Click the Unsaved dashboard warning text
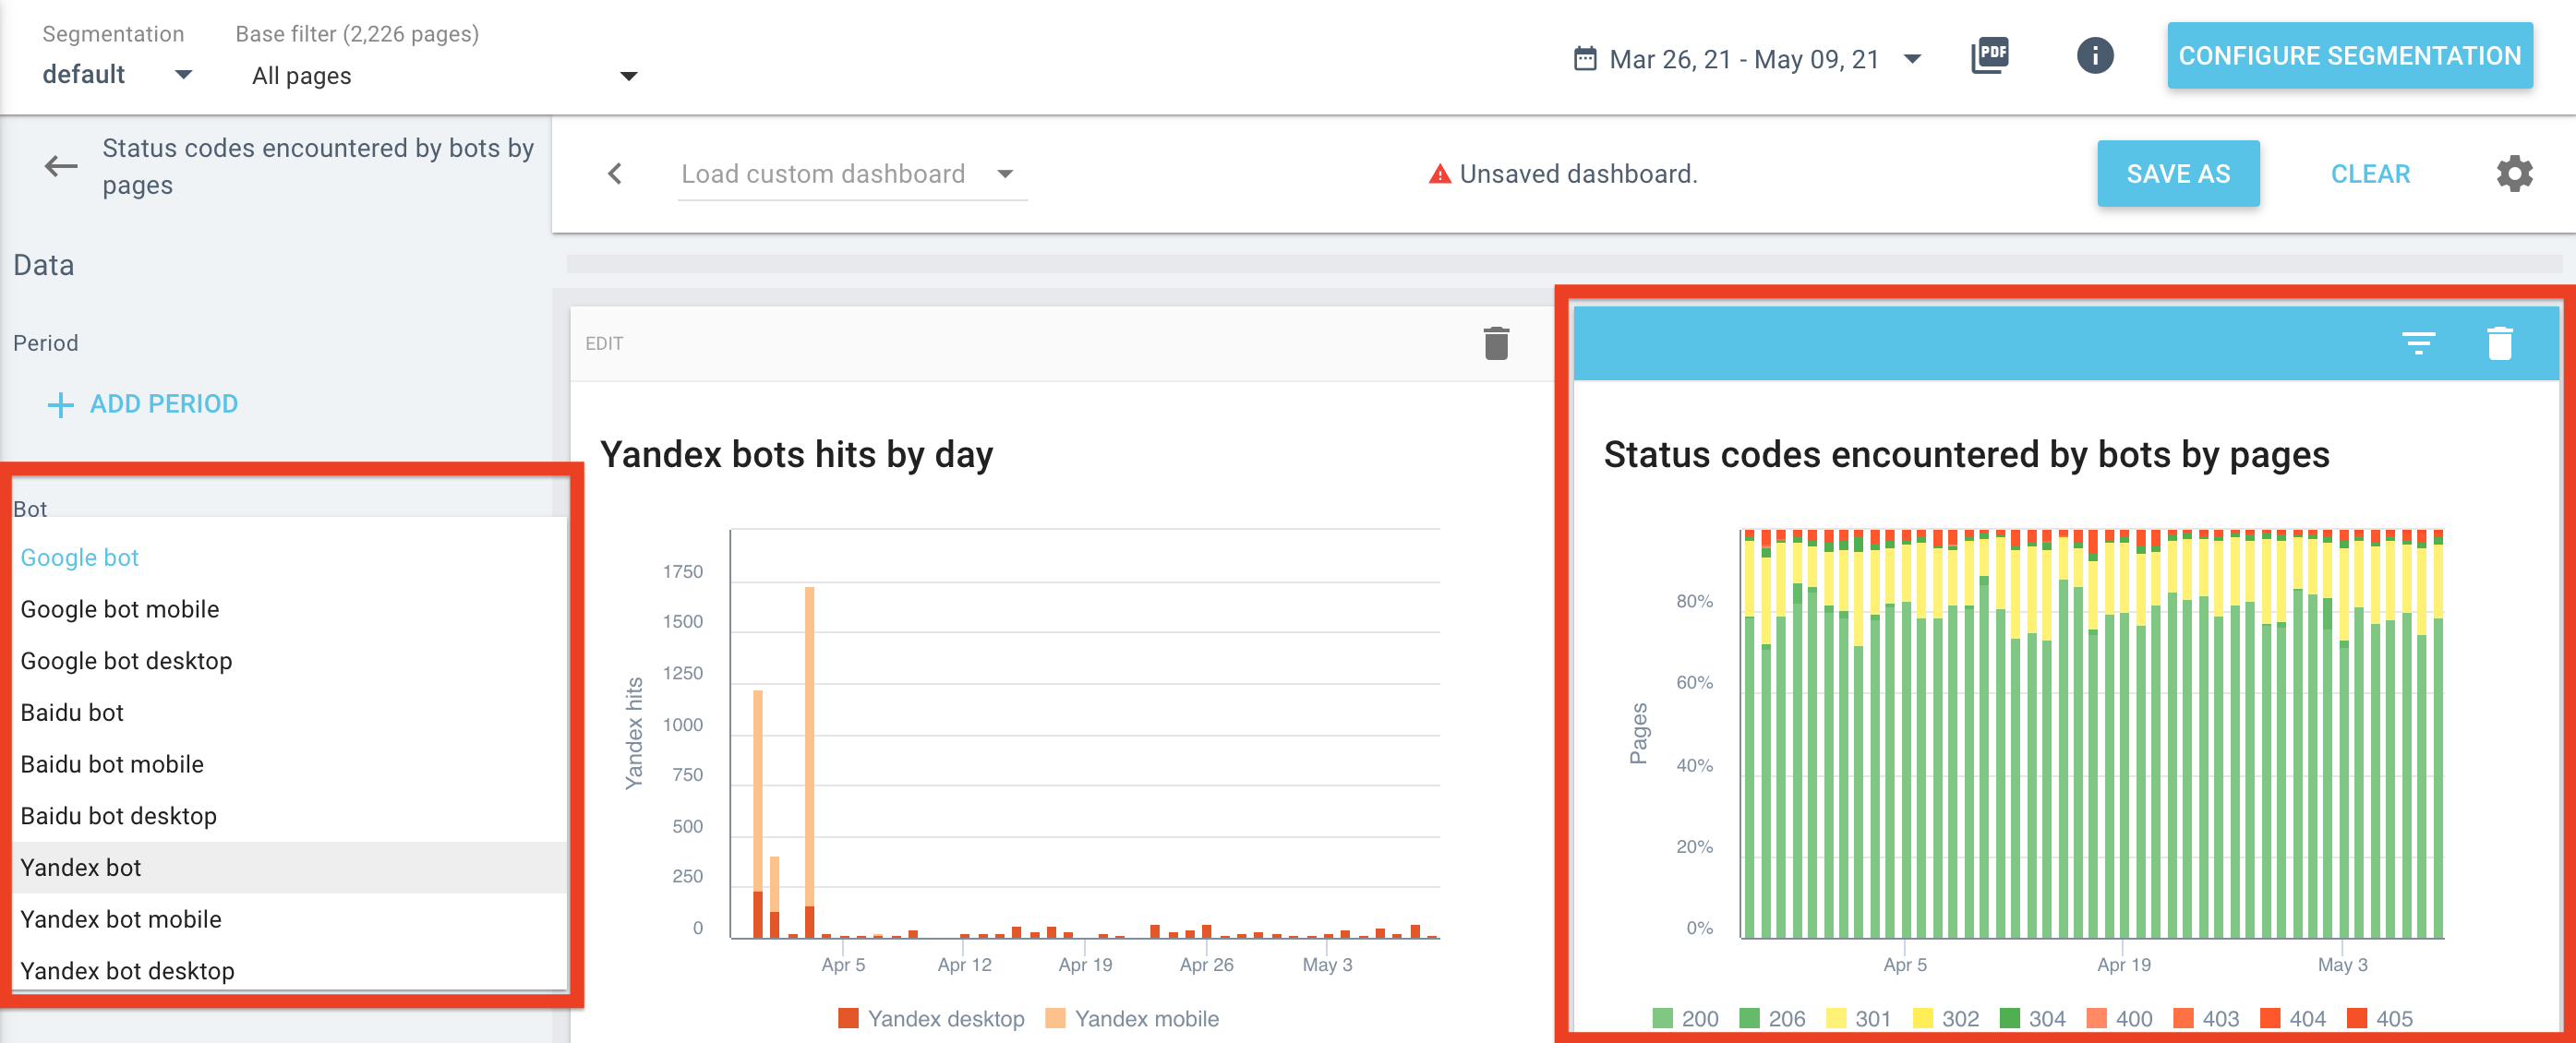 coord(1578,174)
